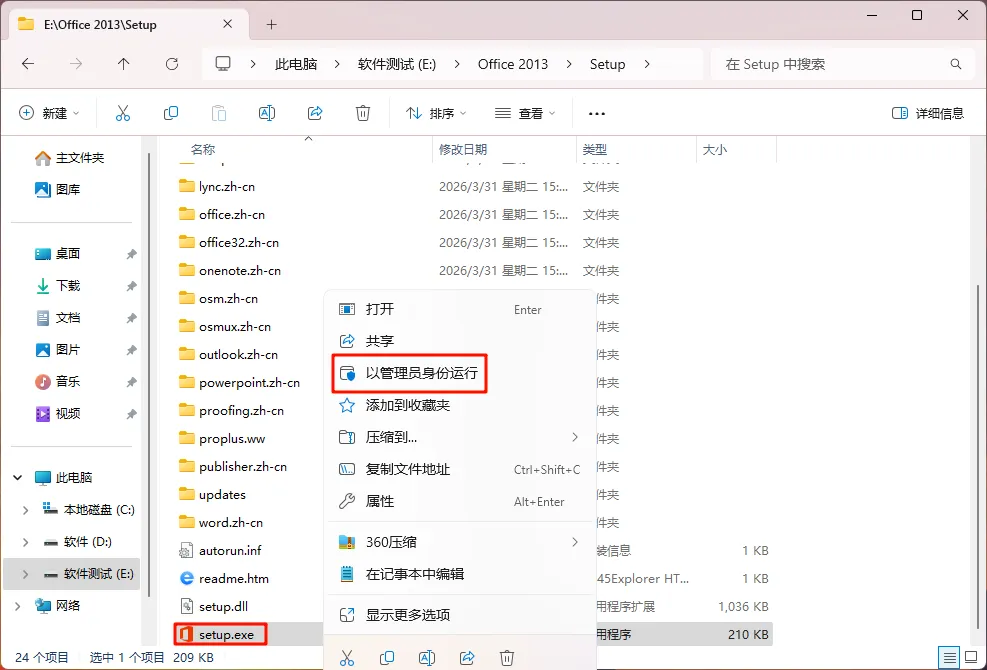Toggle the 详细信息 details pane
Image resolution: width=987 pixels, height=670 pixels.
(x=928, y=113)
